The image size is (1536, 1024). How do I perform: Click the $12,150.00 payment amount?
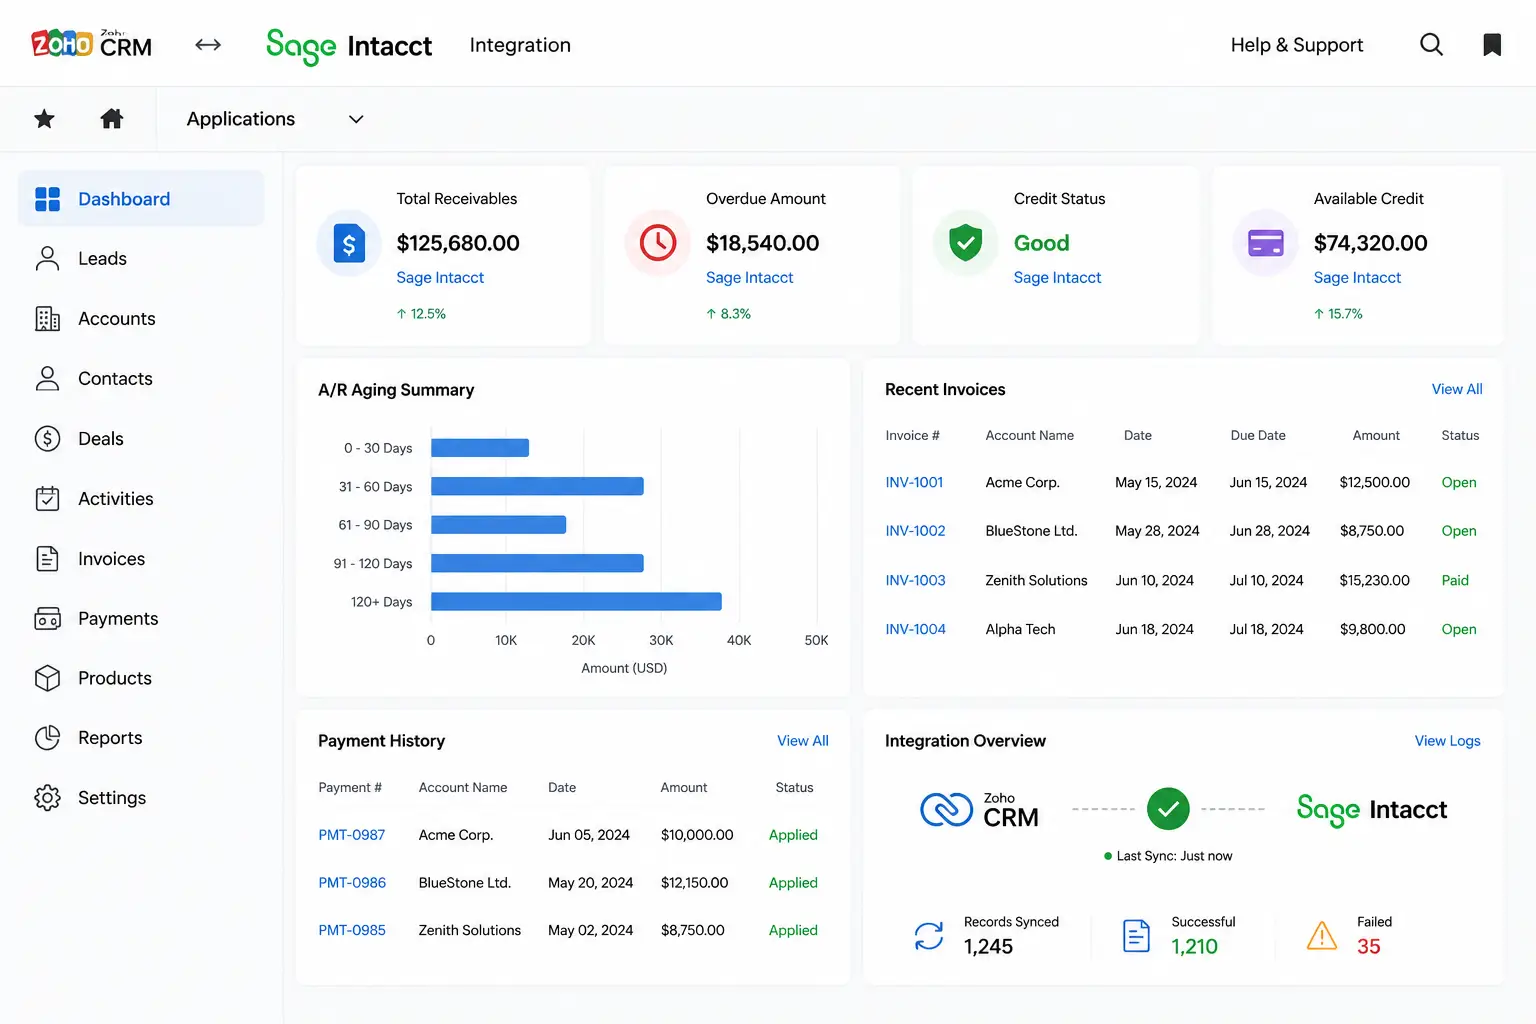pyautogui.click(x=694, y=883)
